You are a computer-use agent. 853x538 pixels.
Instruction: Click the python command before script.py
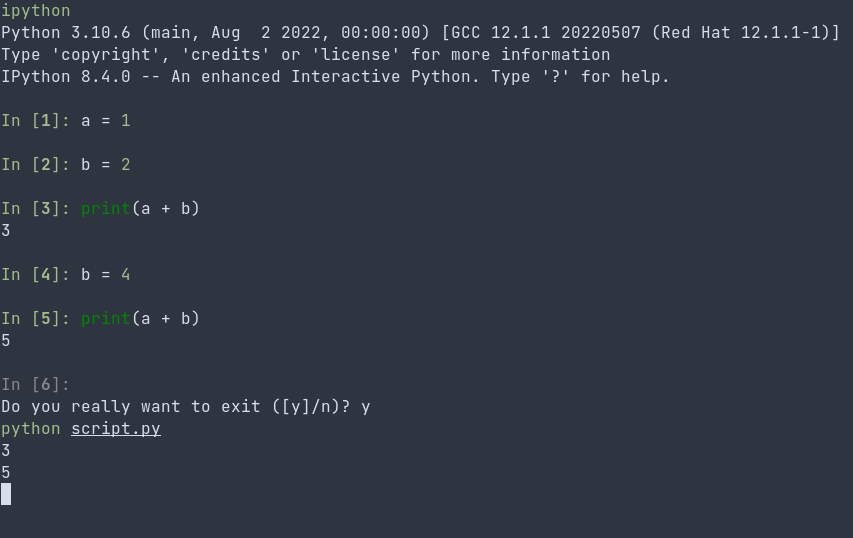[30, 429]
